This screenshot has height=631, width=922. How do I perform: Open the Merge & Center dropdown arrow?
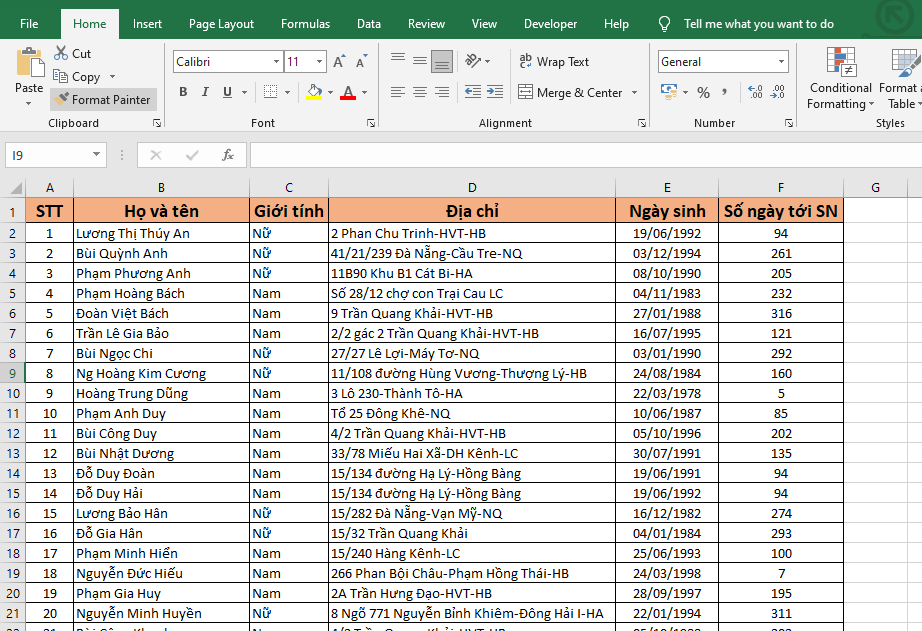(x=633, y=93)
